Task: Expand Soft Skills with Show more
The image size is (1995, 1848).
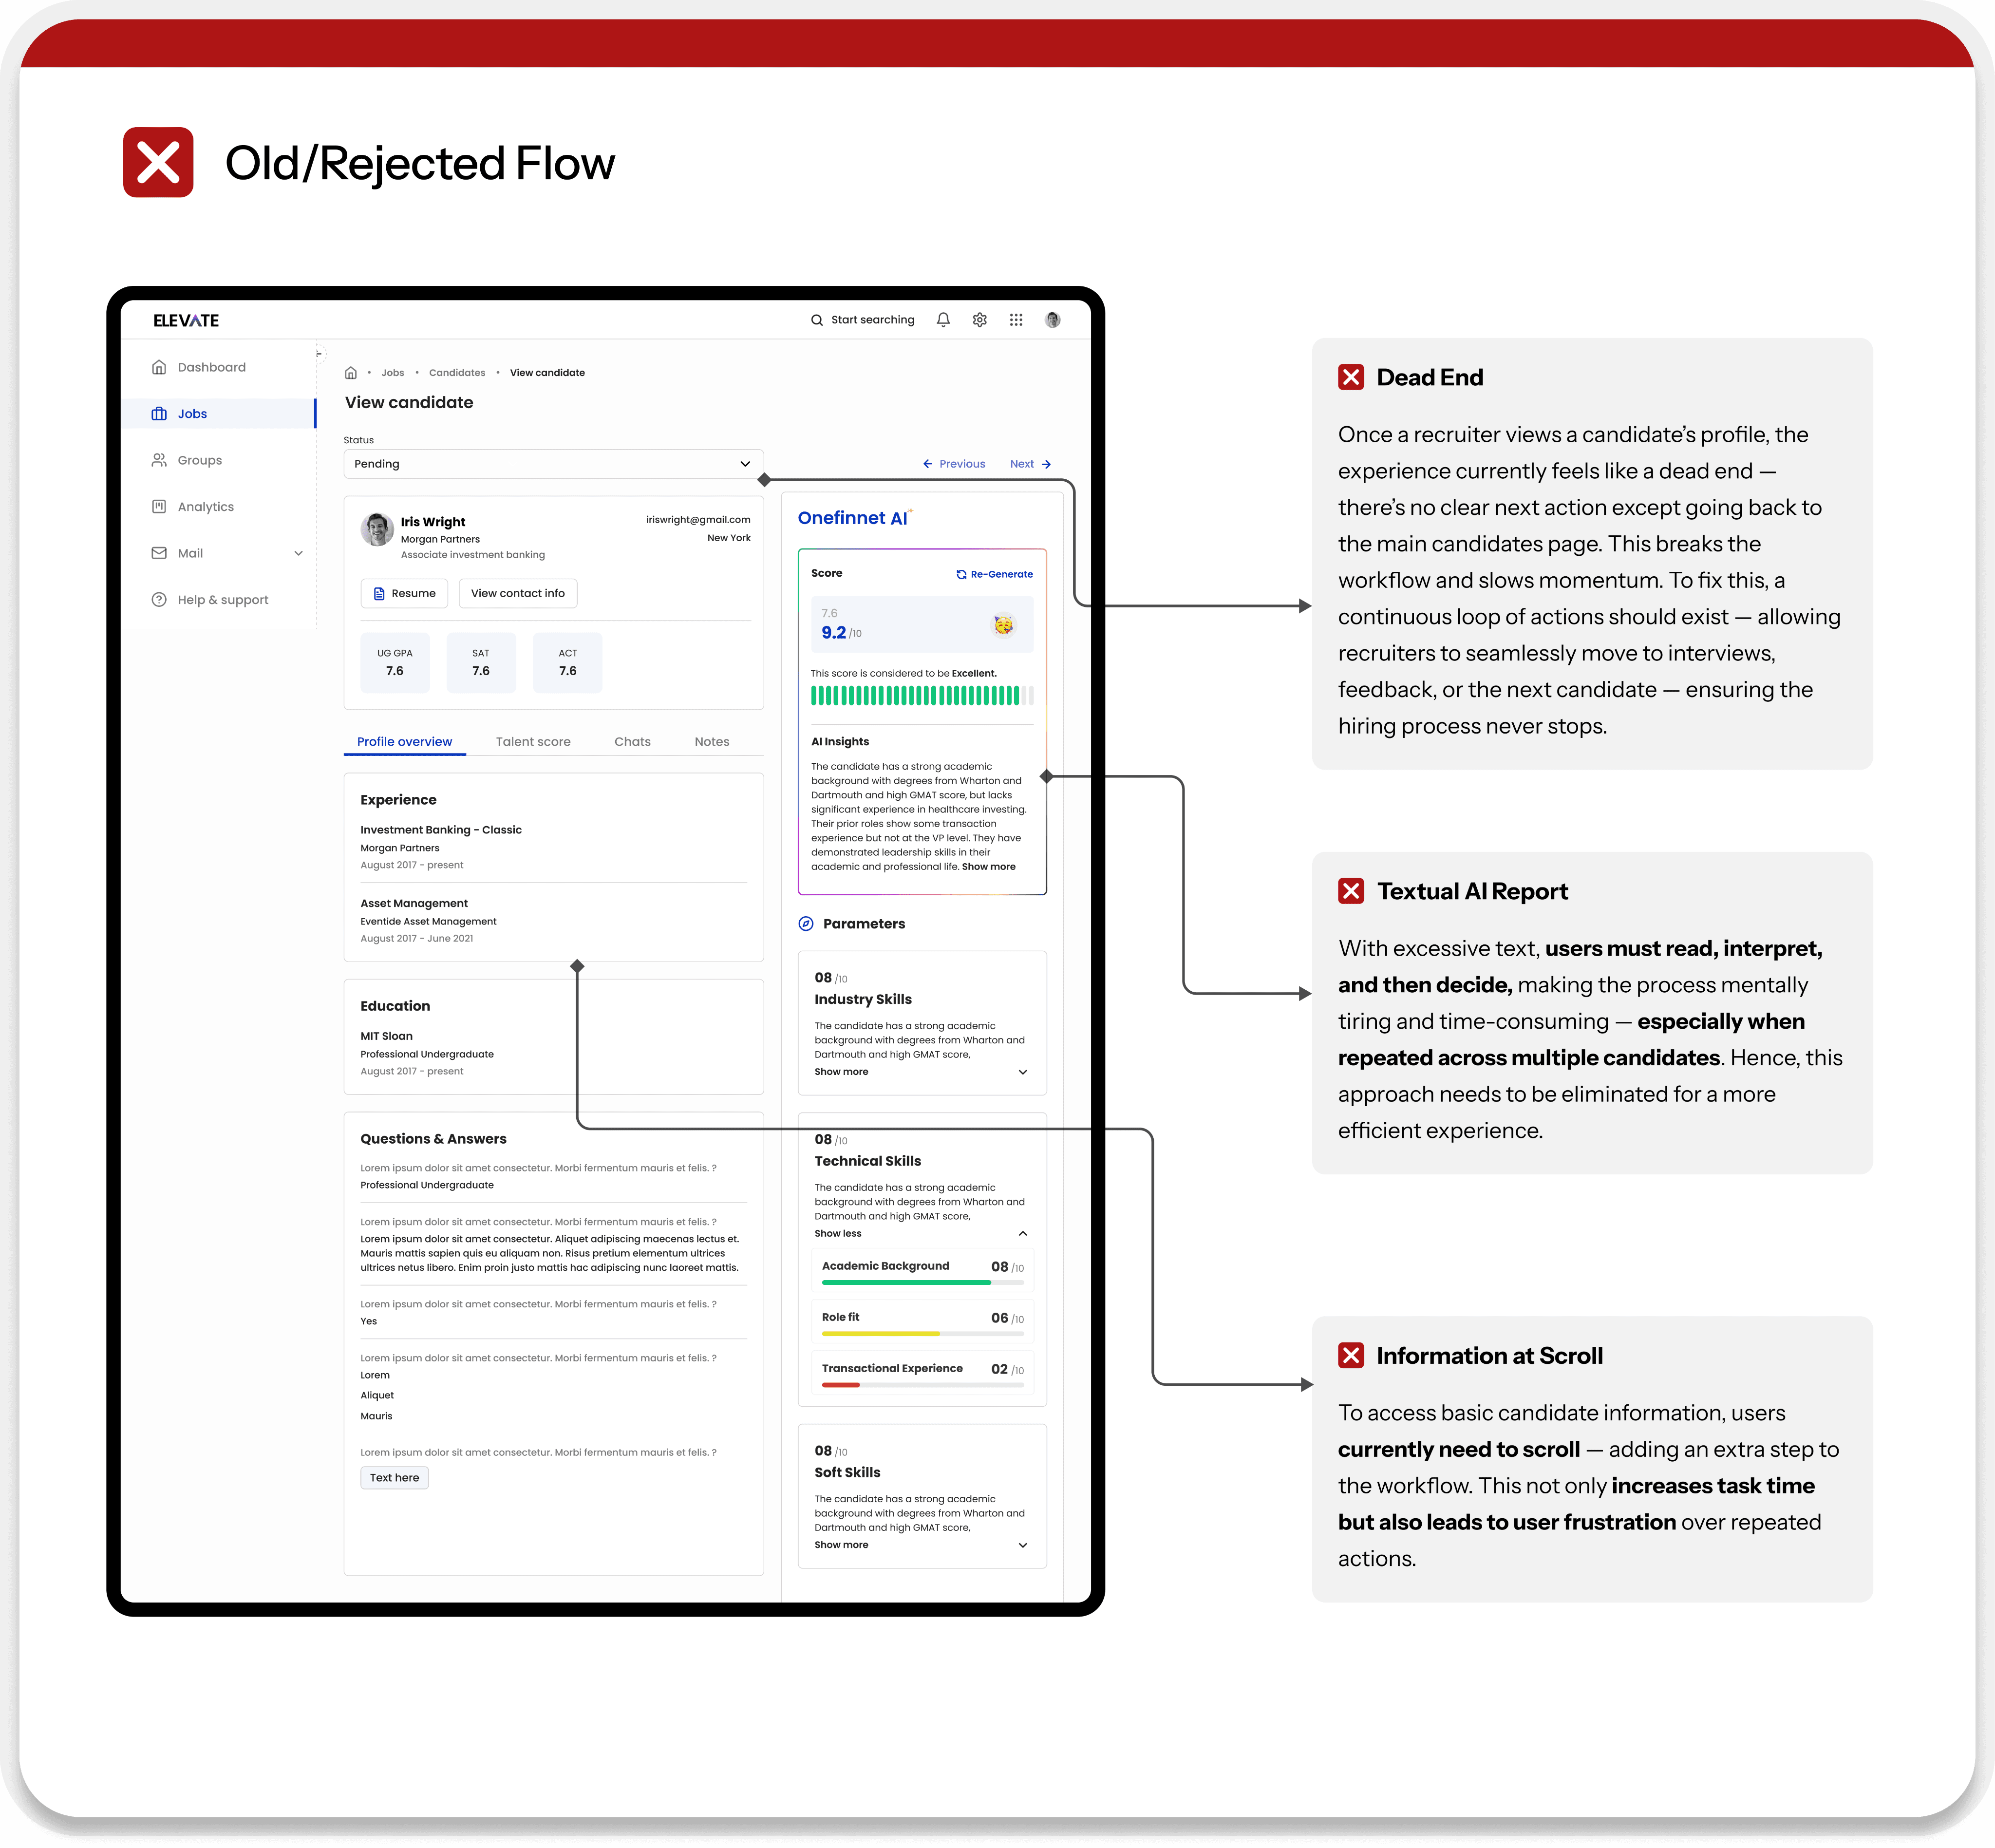Action: tap(842, 1545)
